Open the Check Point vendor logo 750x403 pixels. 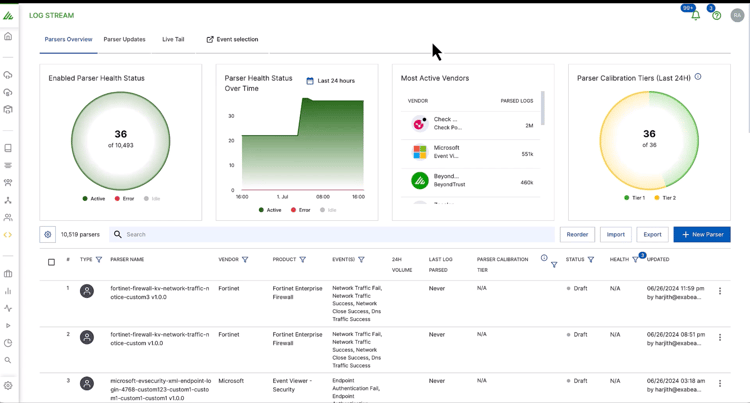[419, 124]
